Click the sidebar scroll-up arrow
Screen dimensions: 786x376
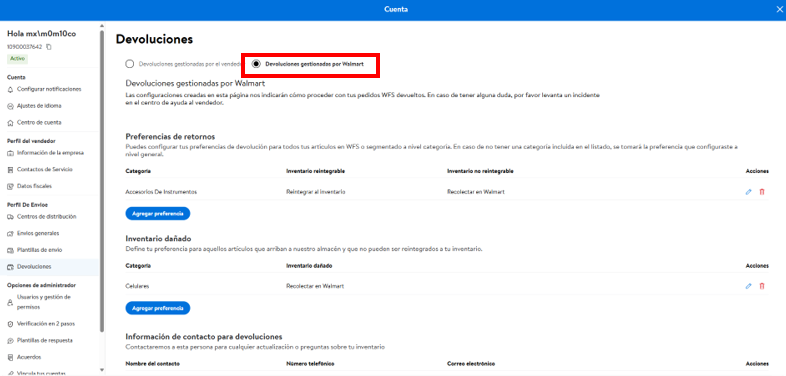(x=102, y=26)
